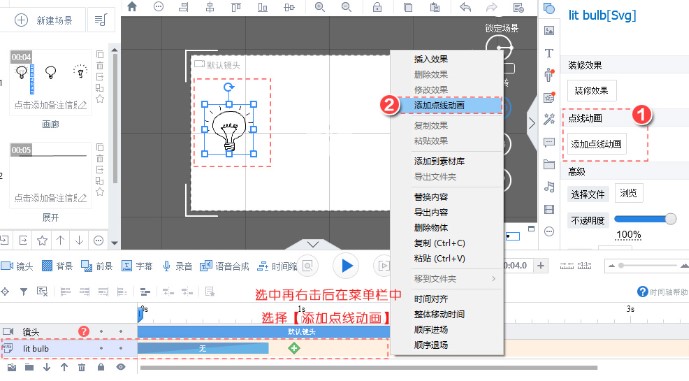689x381 pixels.
Task: Click the scene list icon beside 新建场景
Action: click(101, 20)
